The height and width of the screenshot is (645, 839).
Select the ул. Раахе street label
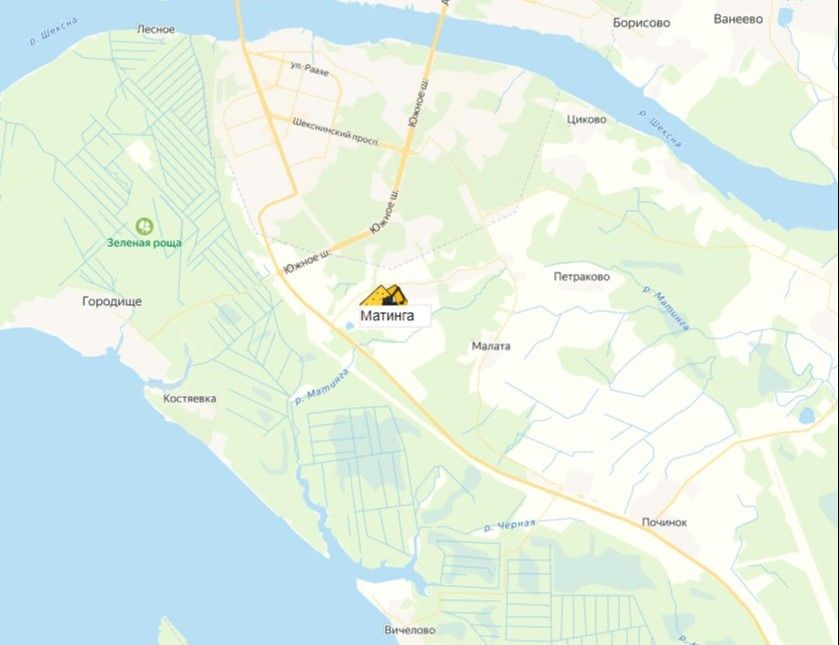tap(310, 70)
